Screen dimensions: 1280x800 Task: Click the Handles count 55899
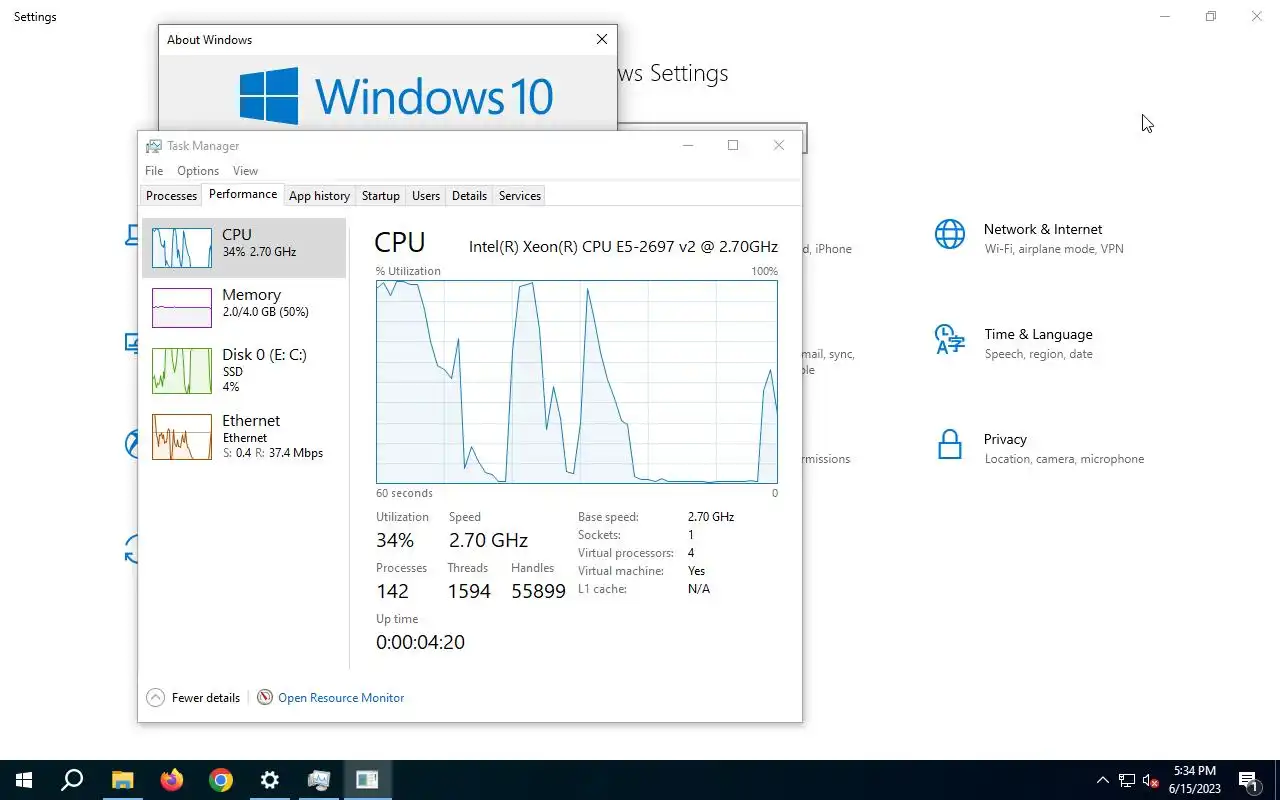click(x=538, y=591)
